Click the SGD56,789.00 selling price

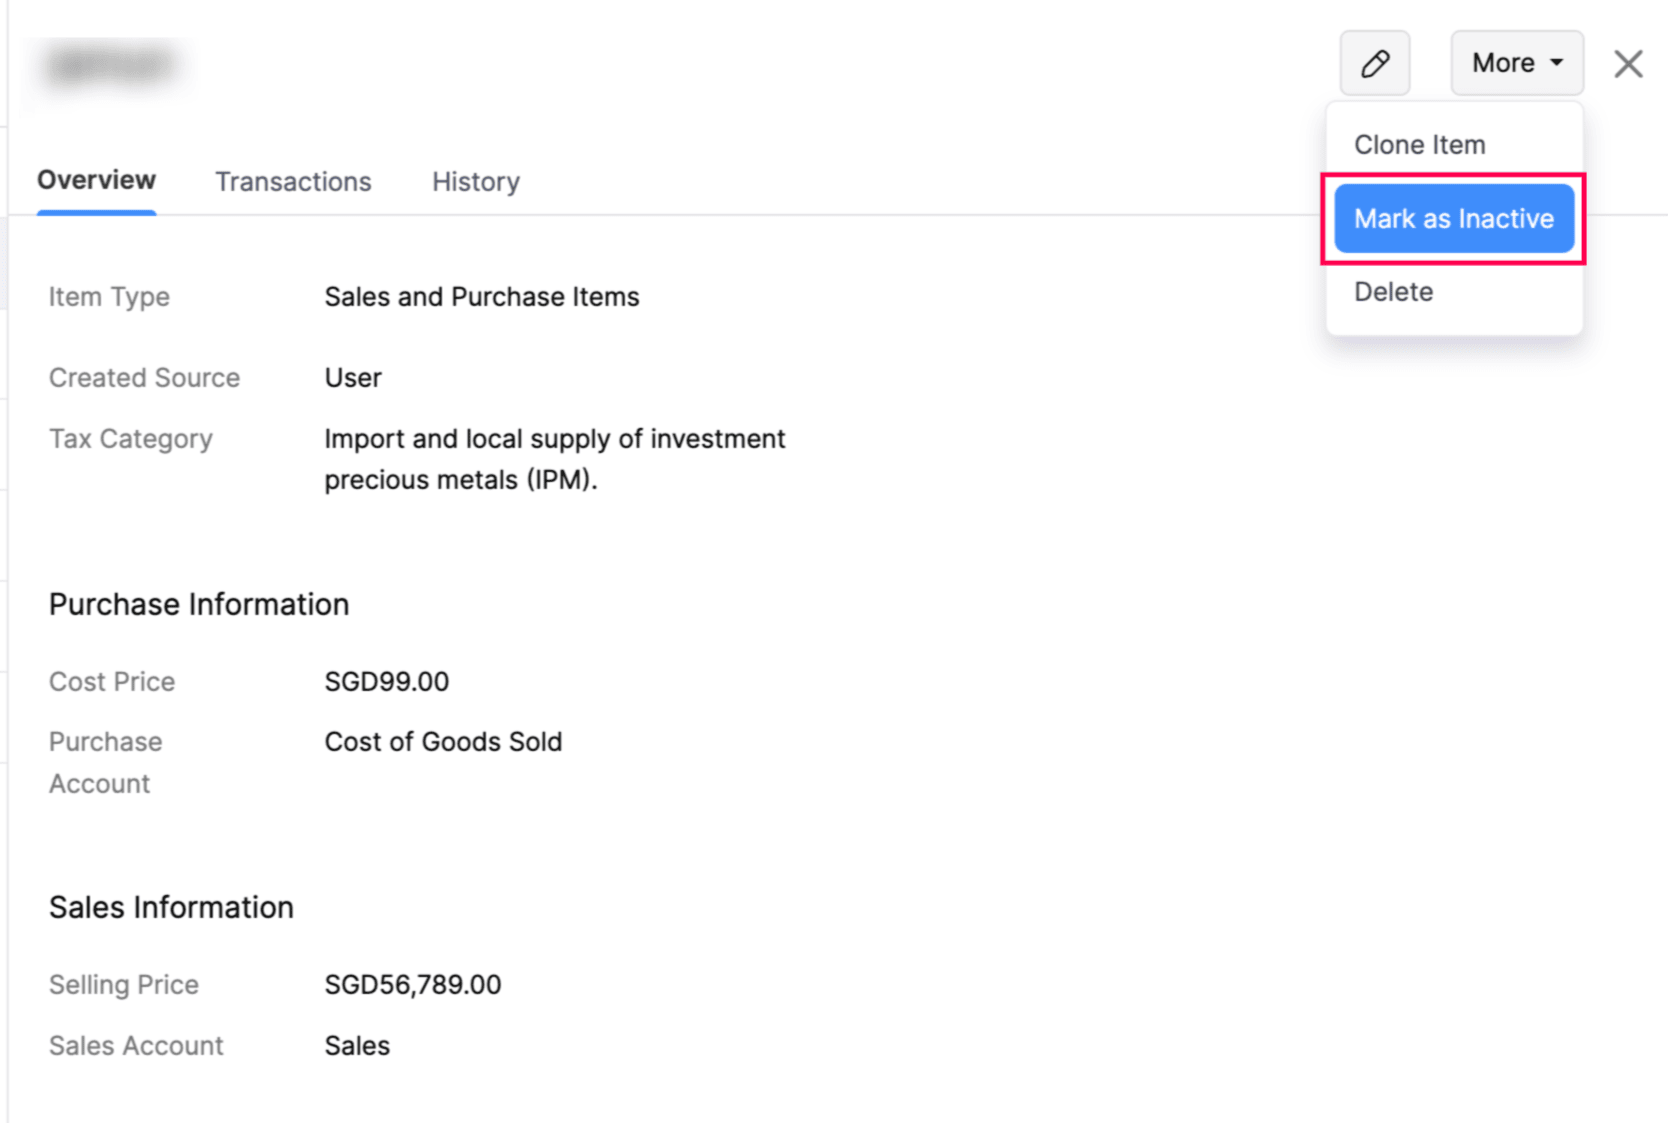pyautogui.click(x=412, y=985)
